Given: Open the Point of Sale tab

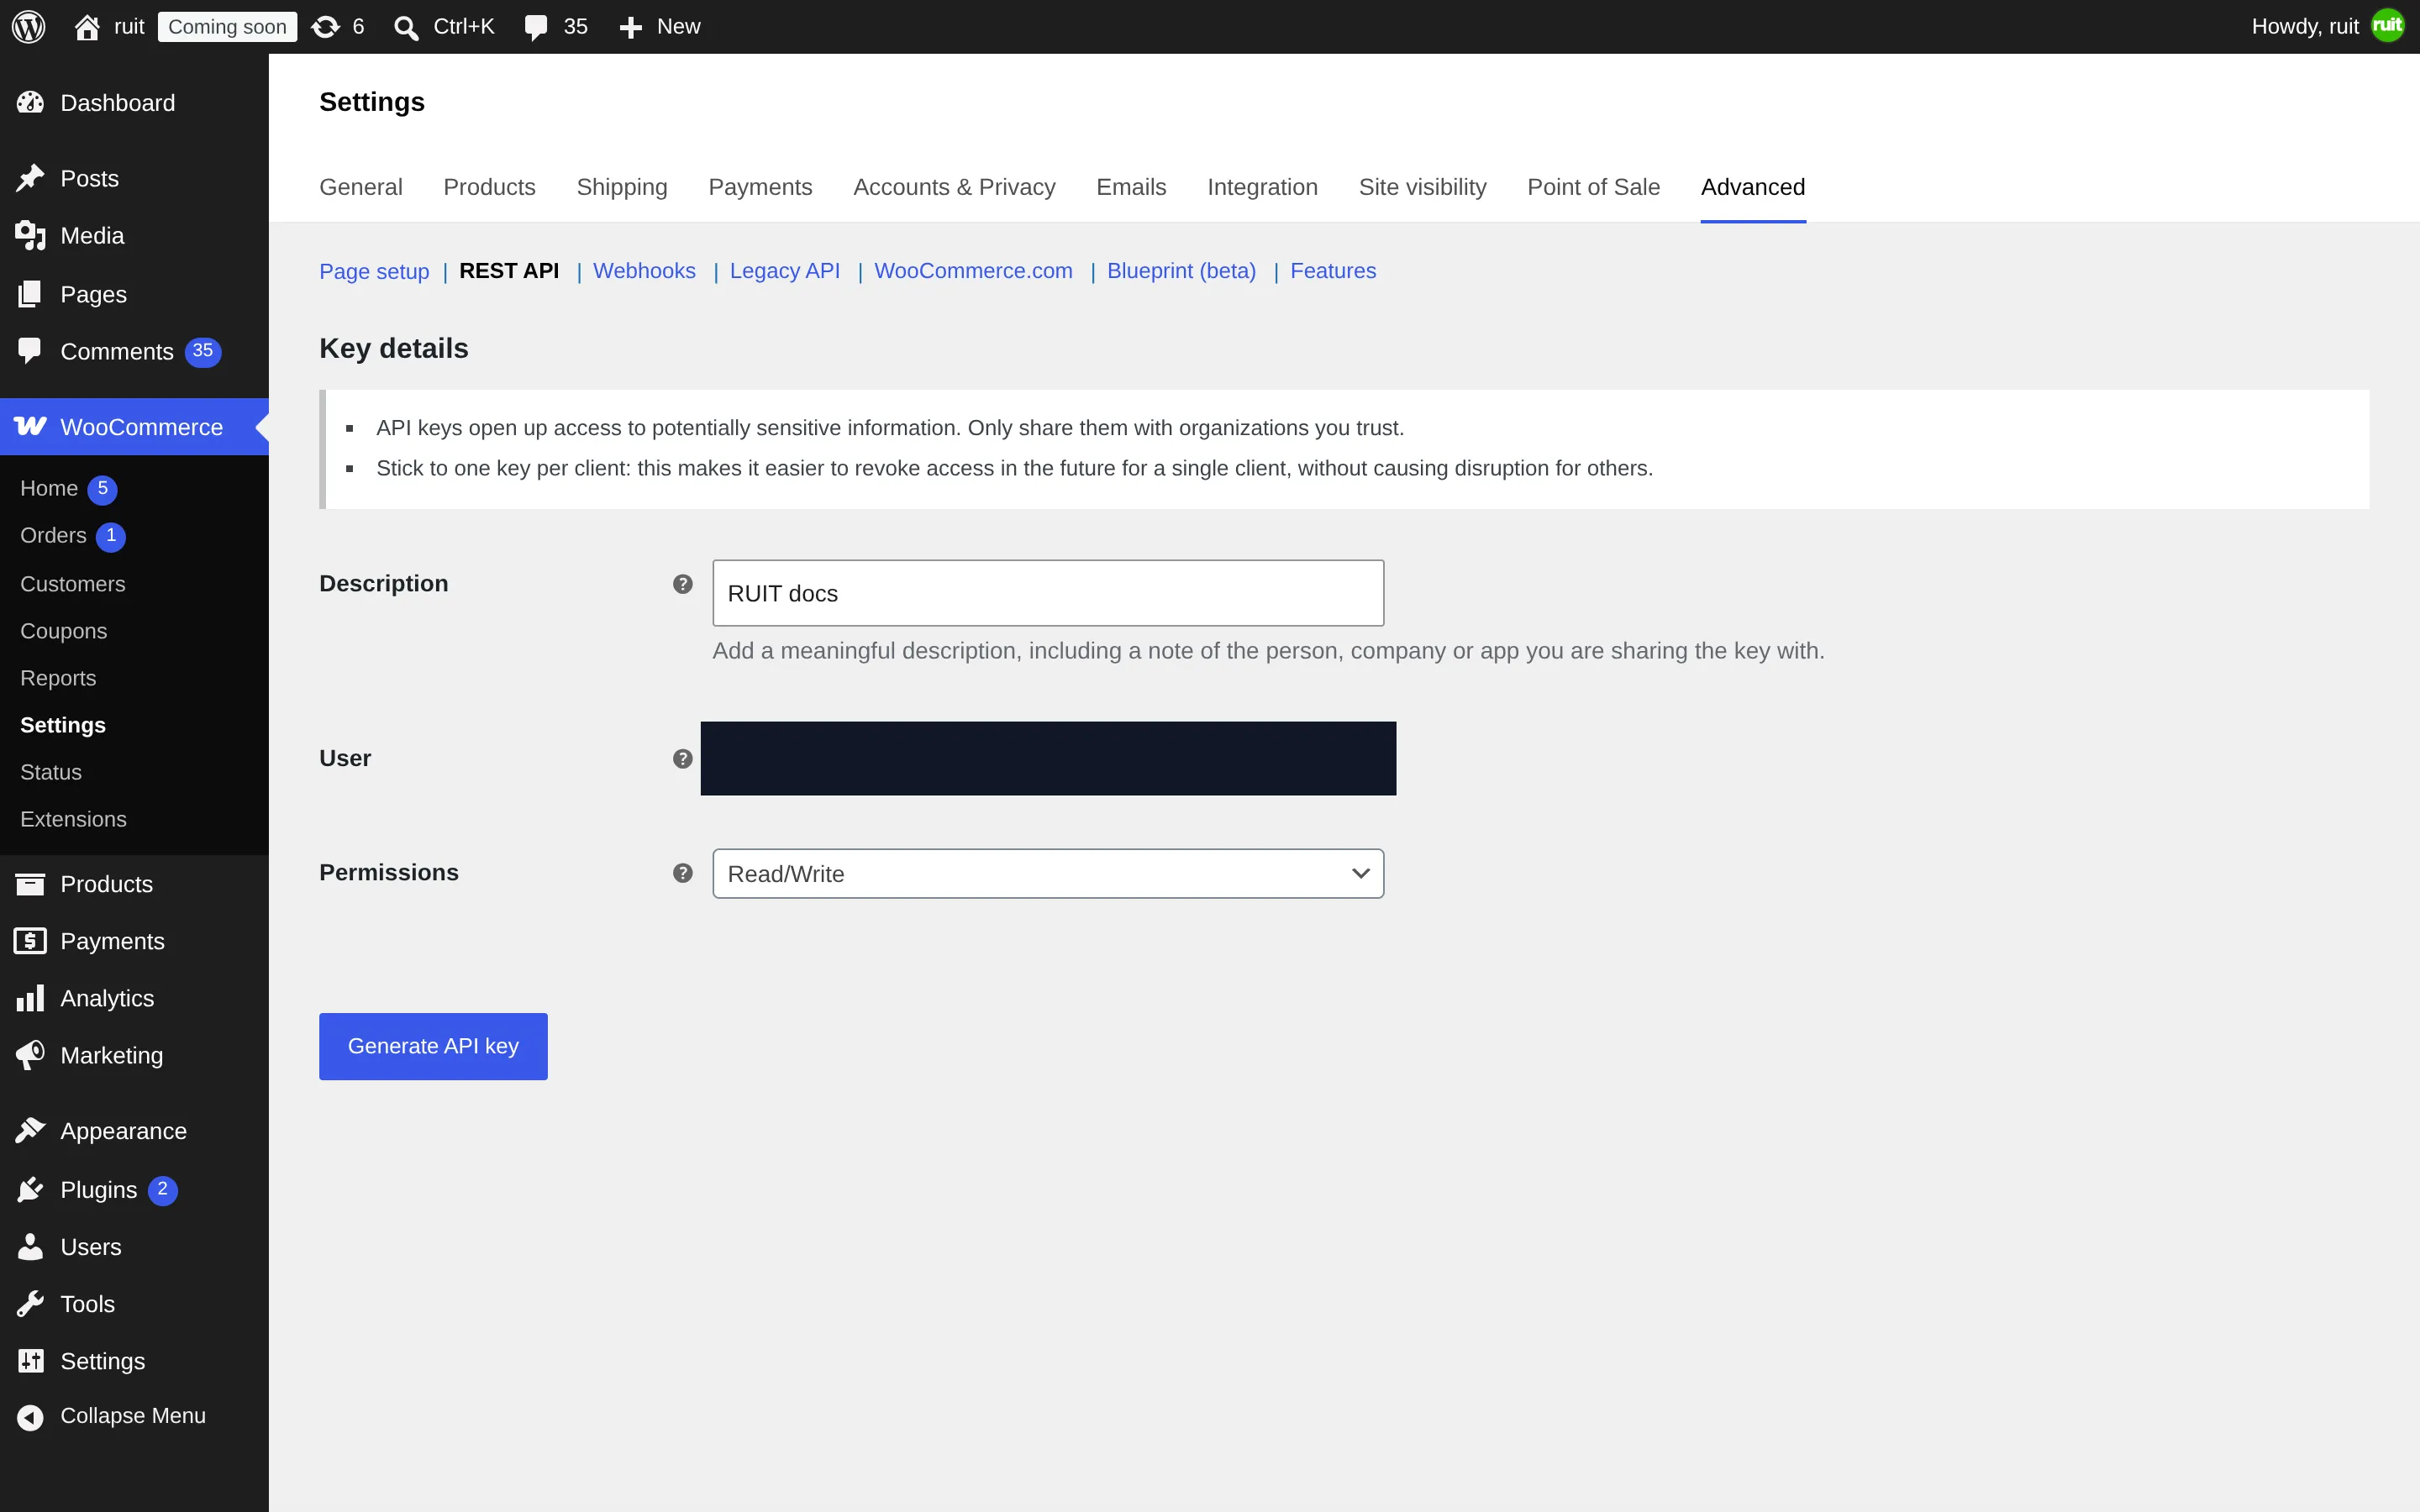Looking at the screenshot, I should click(x=1593, y=187).
